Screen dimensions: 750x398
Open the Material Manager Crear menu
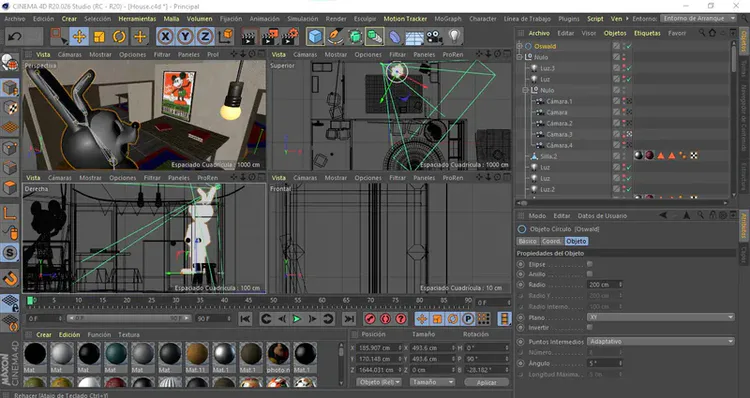click(44, 334)
